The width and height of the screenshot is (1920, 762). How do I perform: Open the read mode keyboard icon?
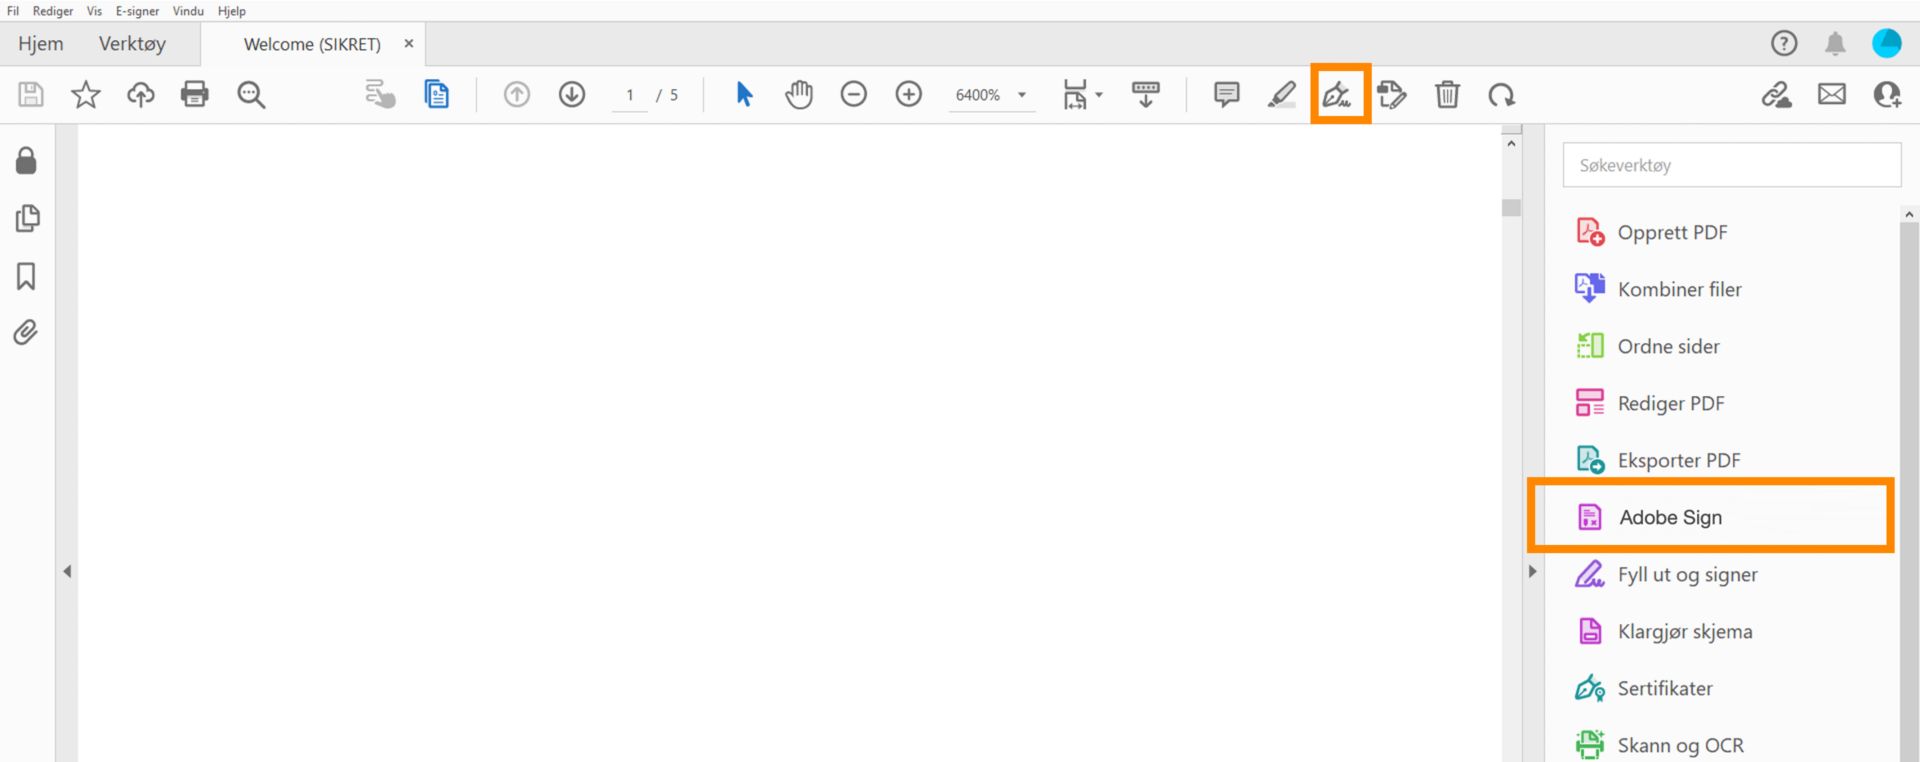click(1146, 95)
